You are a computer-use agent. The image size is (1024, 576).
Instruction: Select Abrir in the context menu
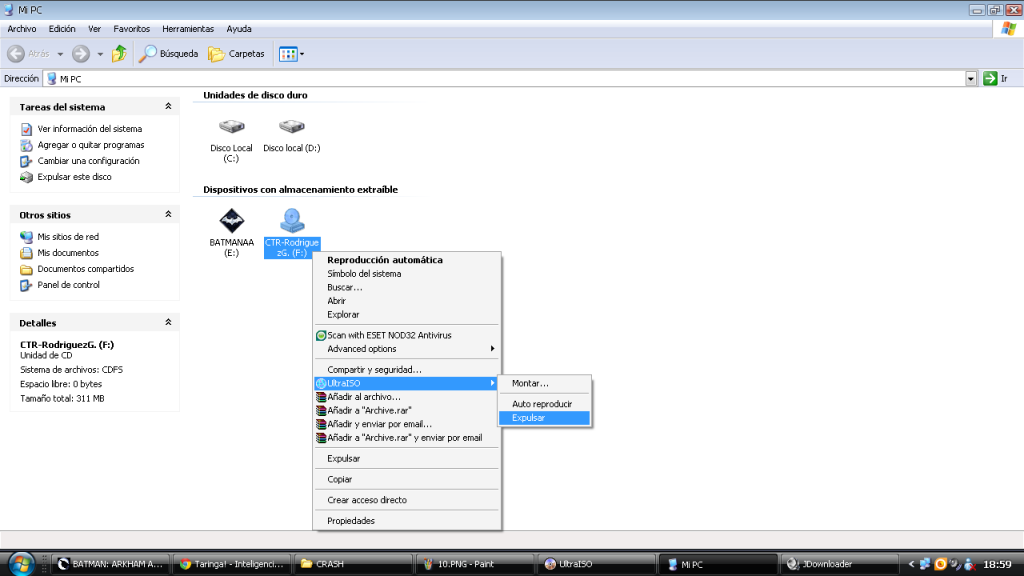(x=406, y=301)
